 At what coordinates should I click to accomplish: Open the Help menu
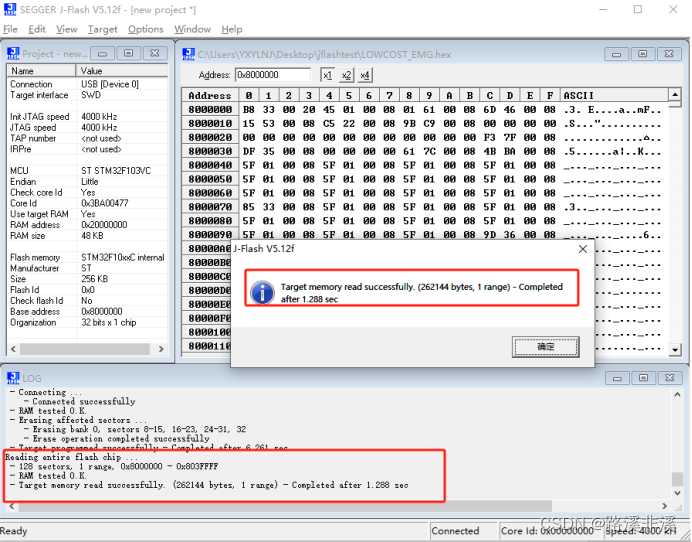pos(232,29)
